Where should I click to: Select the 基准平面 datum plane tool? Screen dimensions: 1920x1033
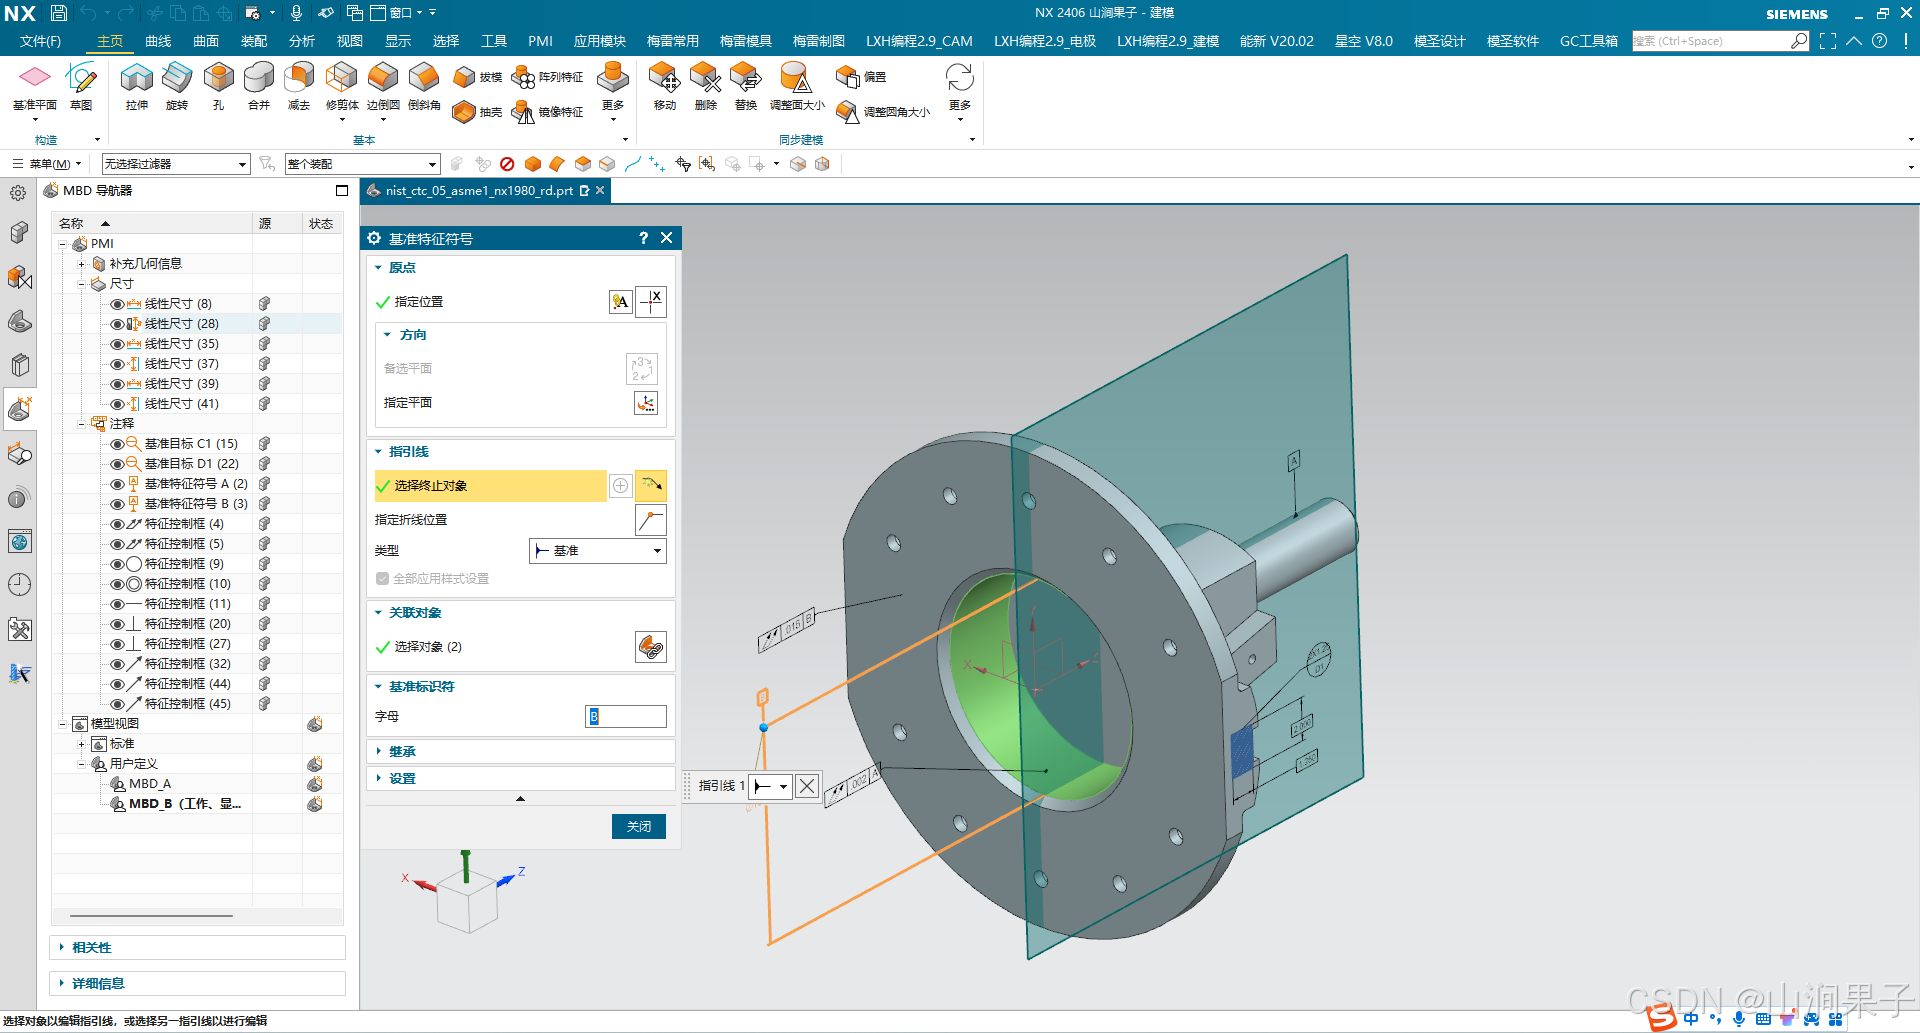[34, 85]
